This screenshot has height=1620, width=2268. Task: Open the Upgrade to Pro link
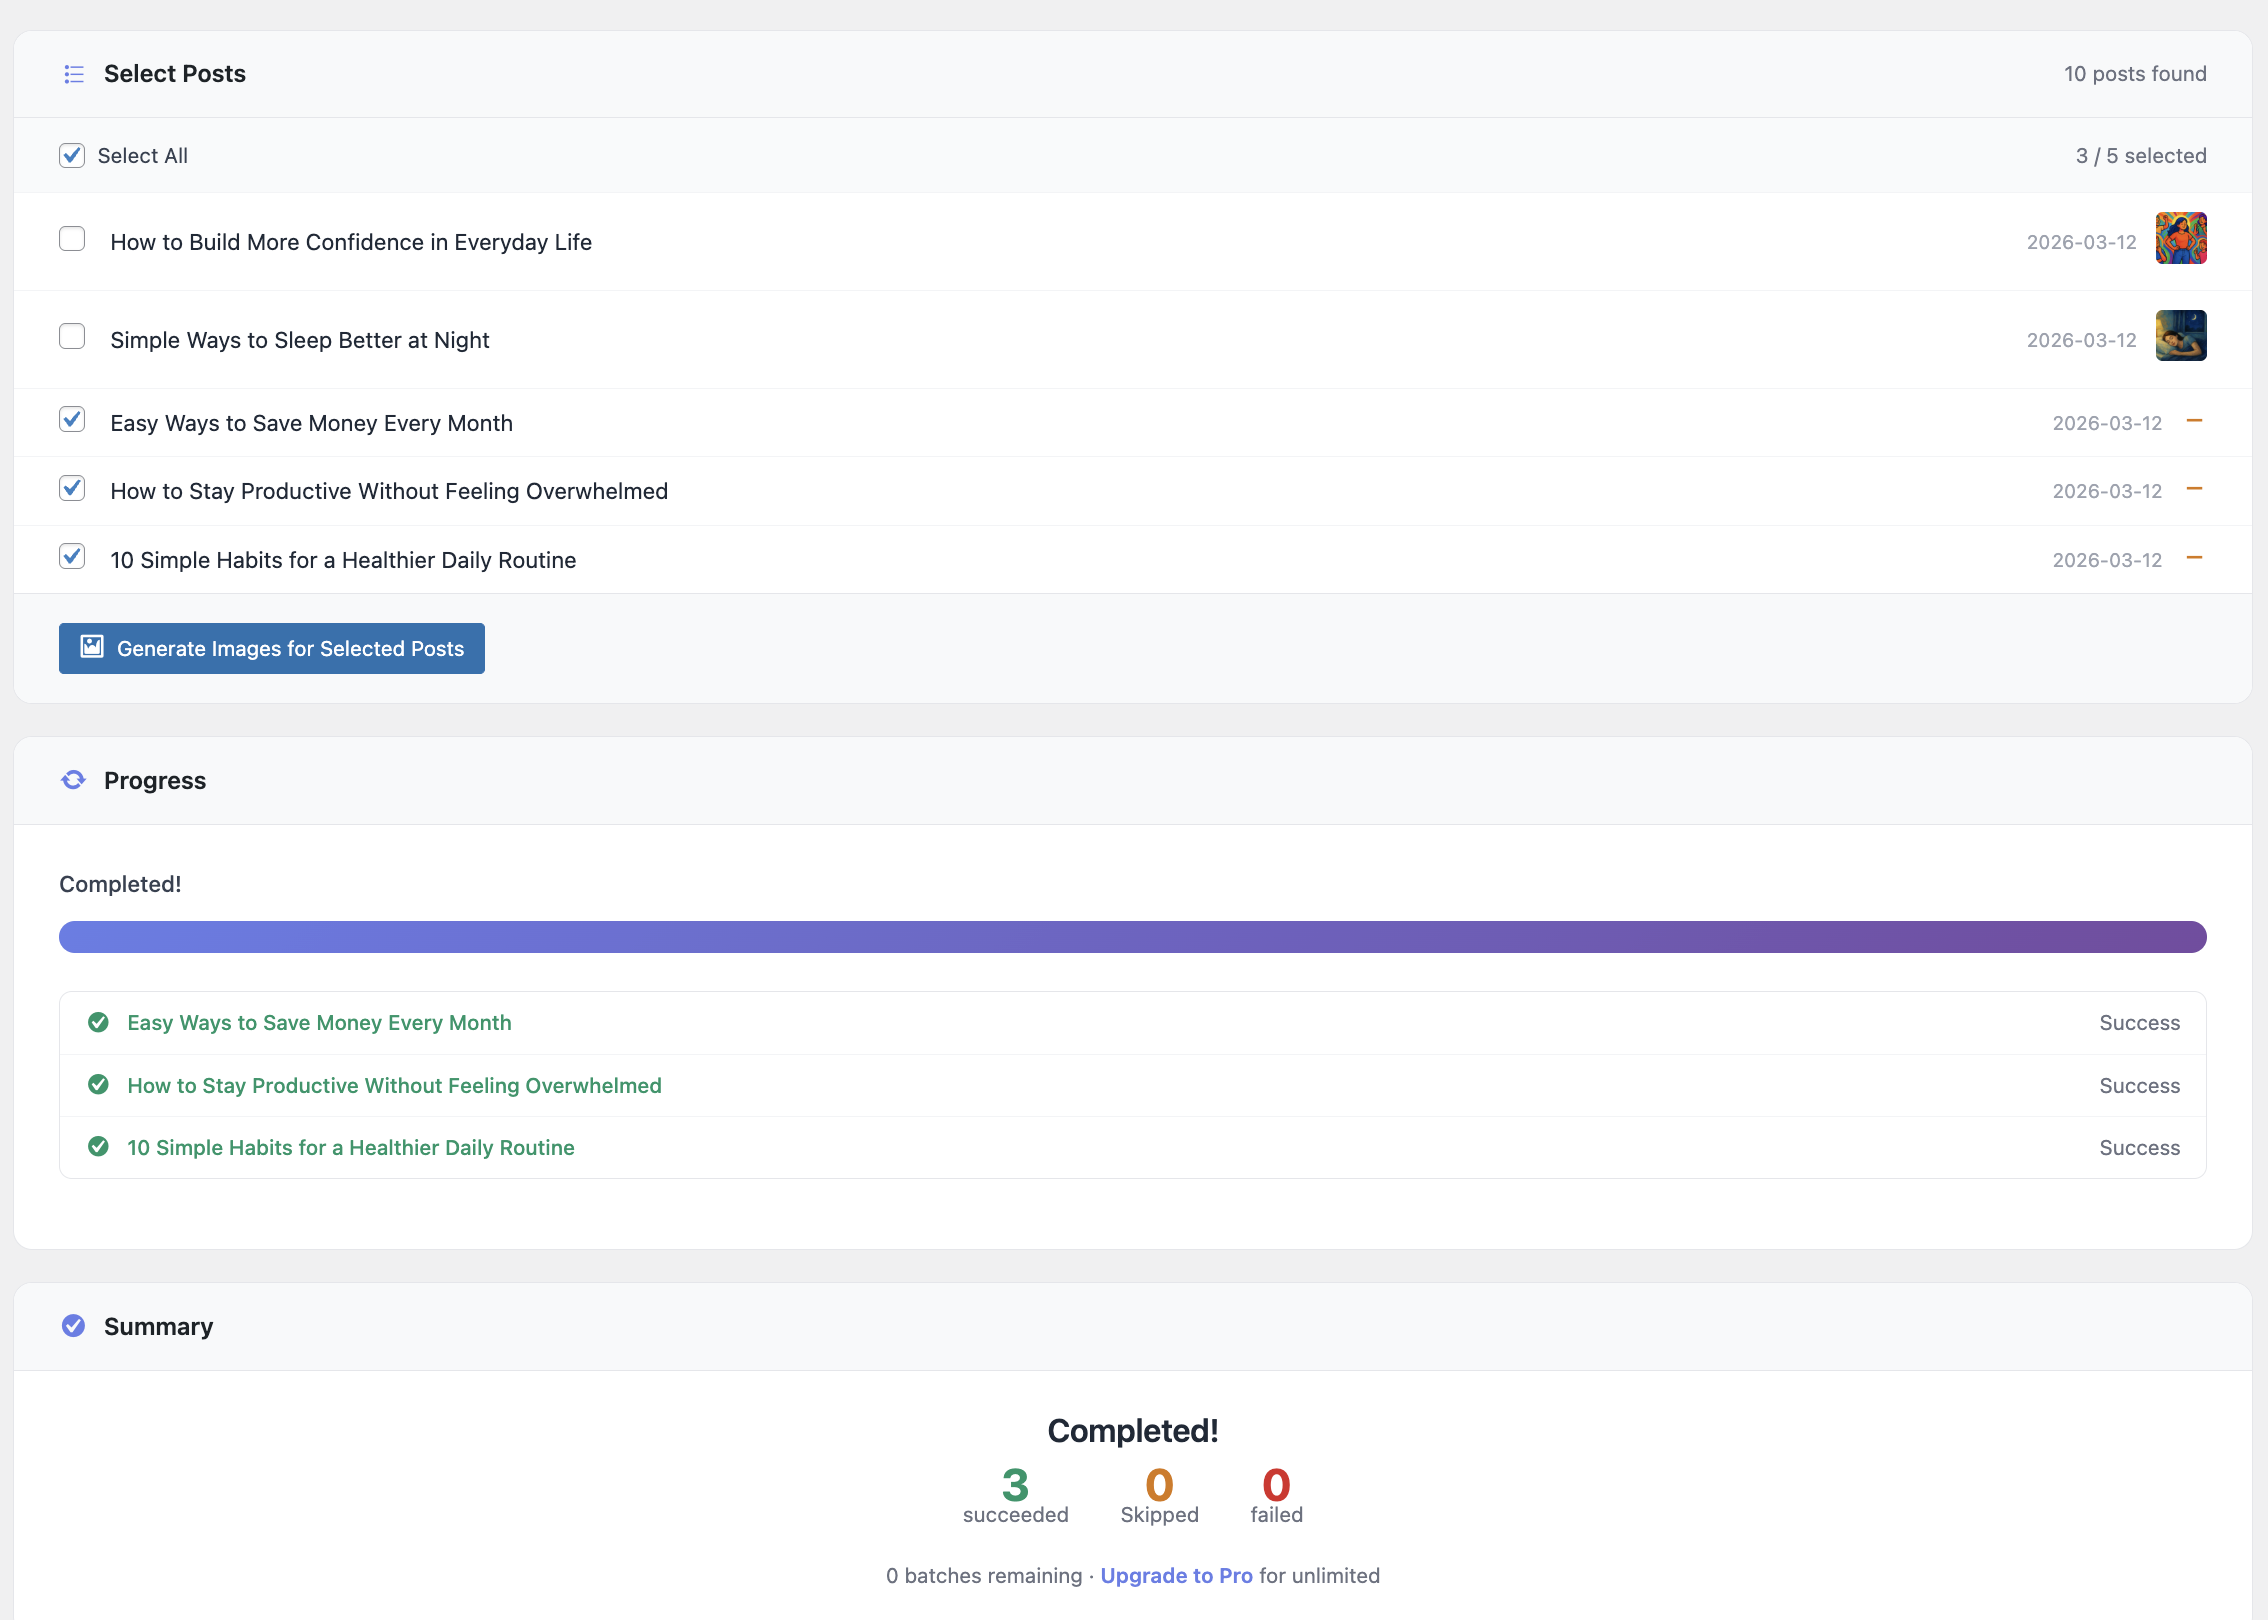click(1176, 1575)
